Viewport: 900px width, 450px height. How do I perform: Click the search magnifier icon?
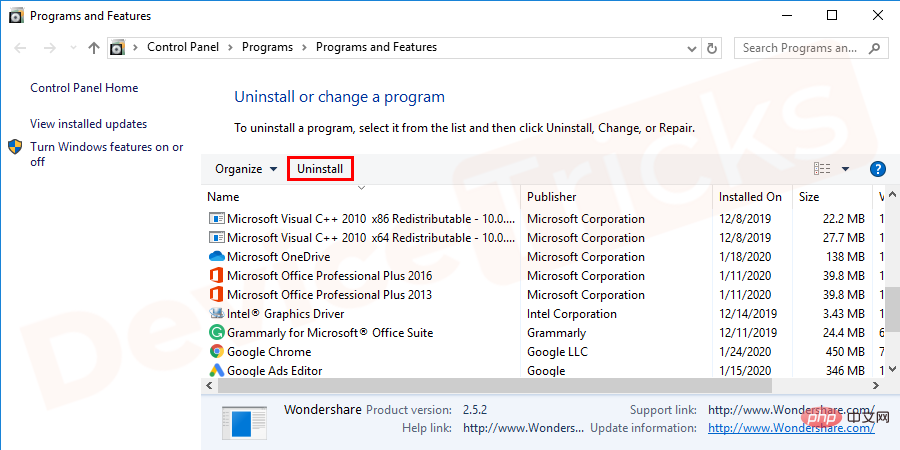coord(875,48)
